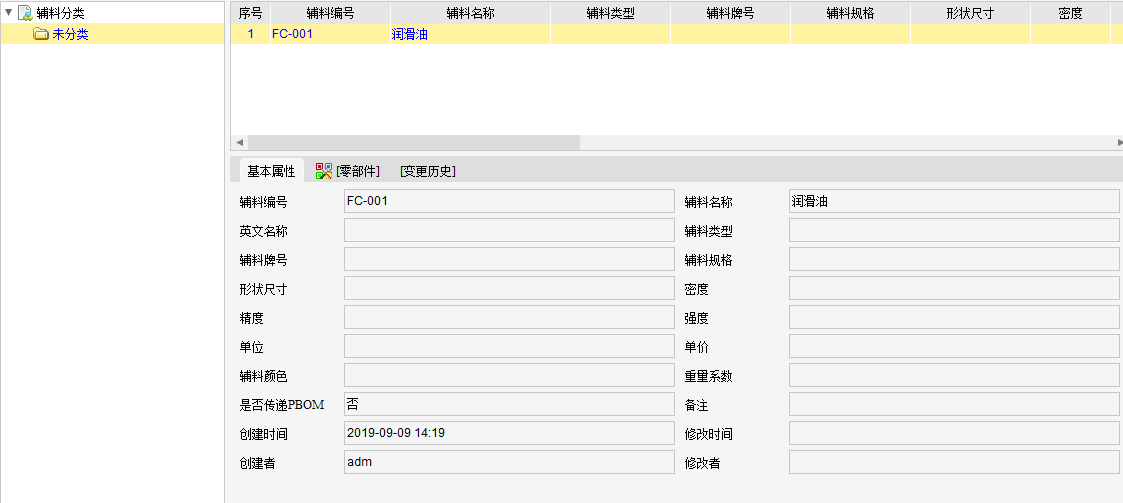Click the 重量系数 input field
Viewport: 1123px width, 503px height.
[x=954, y=375]
